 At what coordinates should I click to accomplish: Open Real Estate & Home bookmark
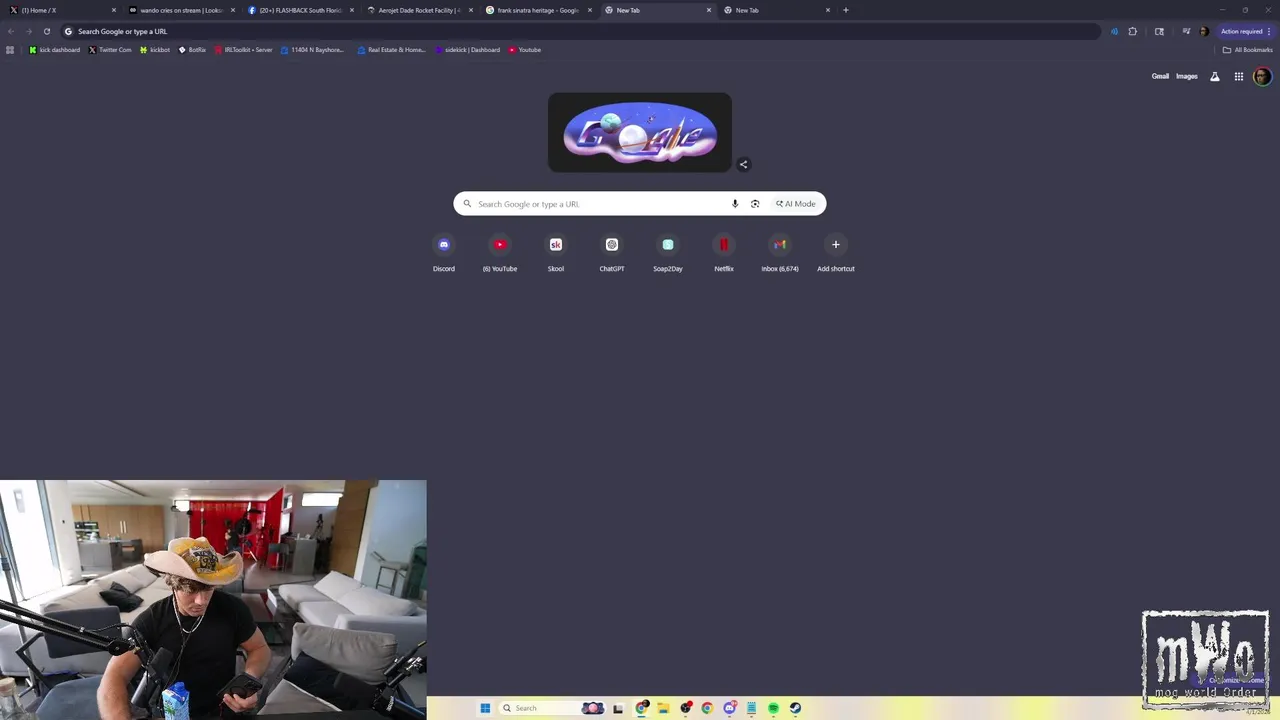(391, 50)
